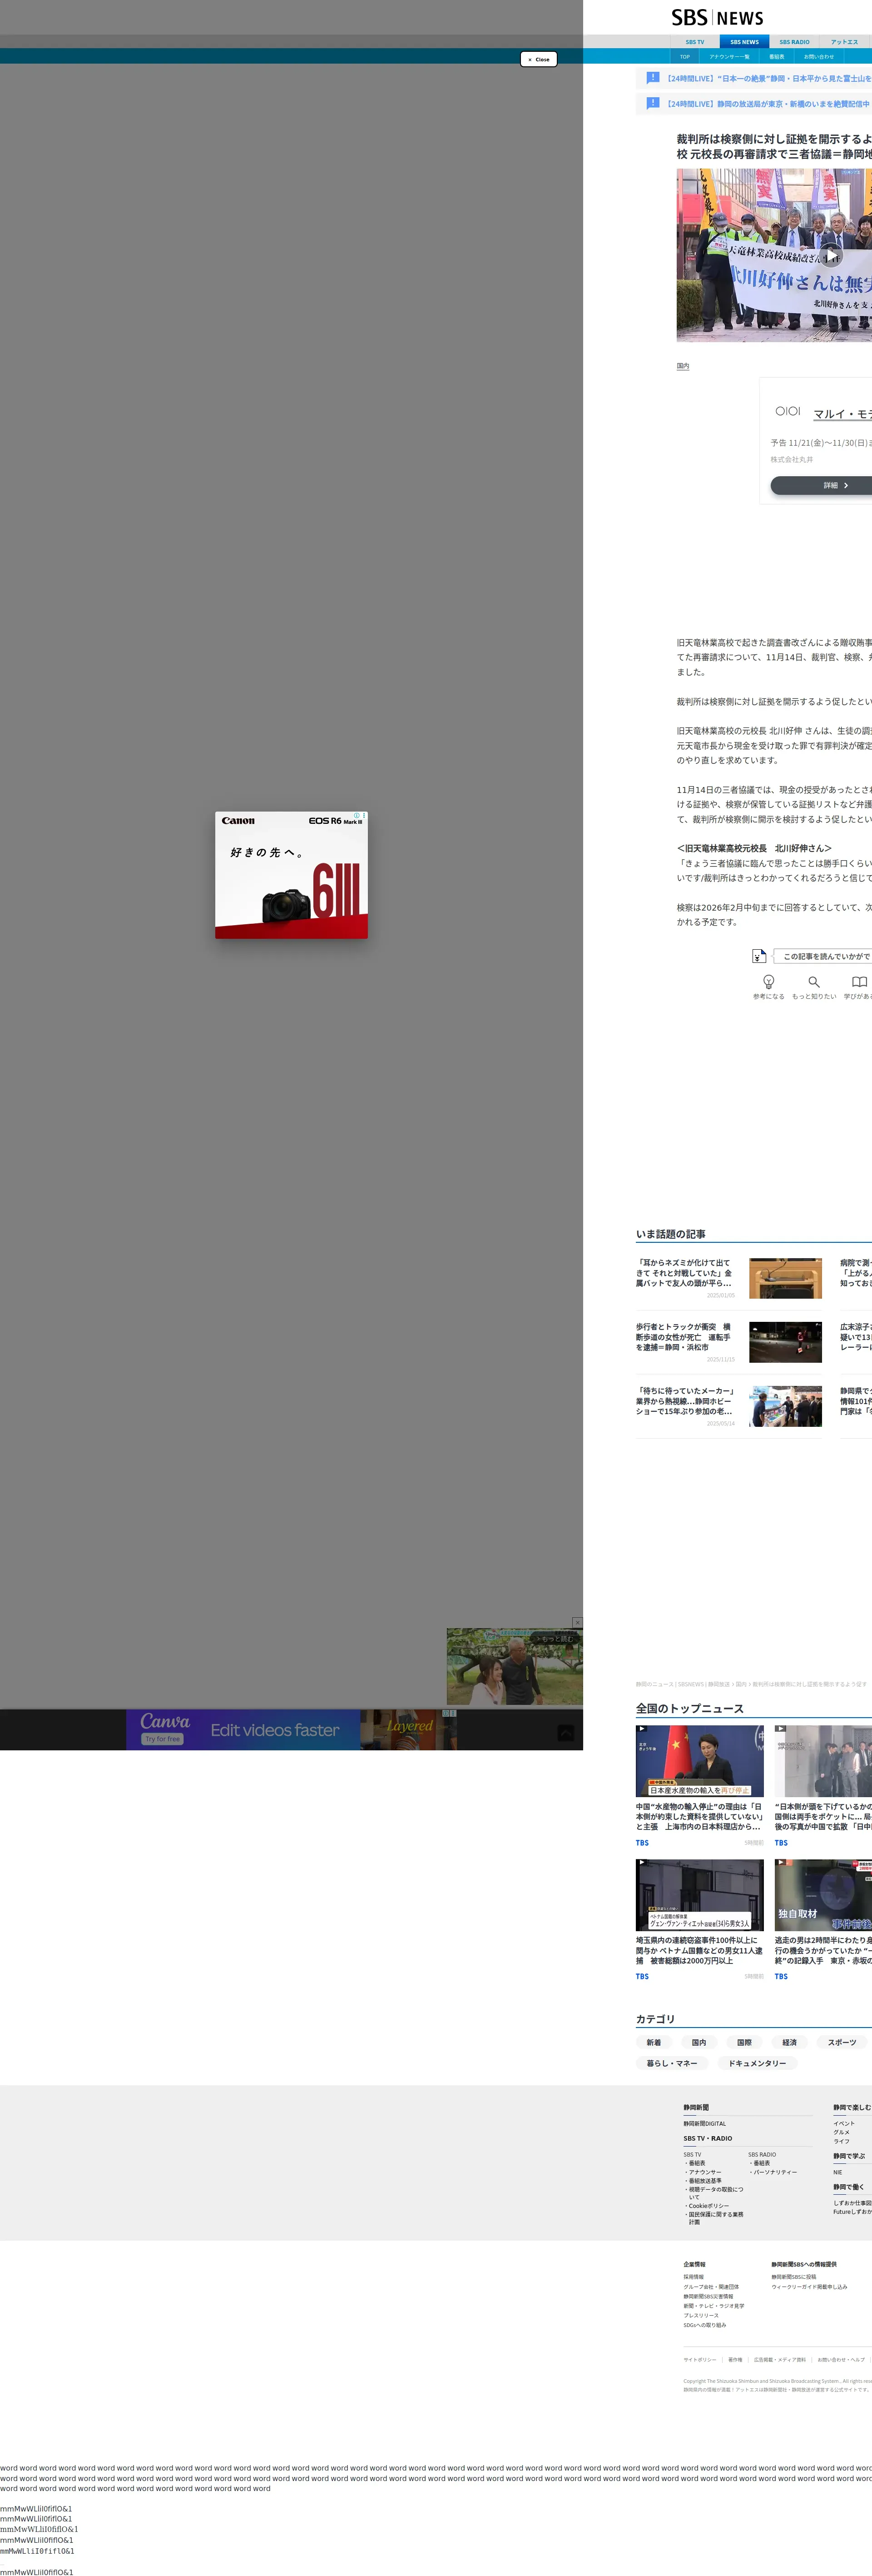Close the Canon ad overlay

pyautogui.click(x=538, y=59)
